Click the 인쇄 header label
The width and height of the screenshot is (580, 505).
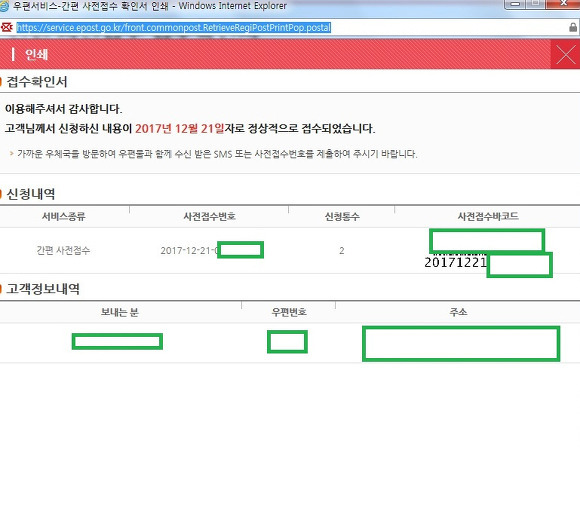pyautogui.click(x=36, y=55)
